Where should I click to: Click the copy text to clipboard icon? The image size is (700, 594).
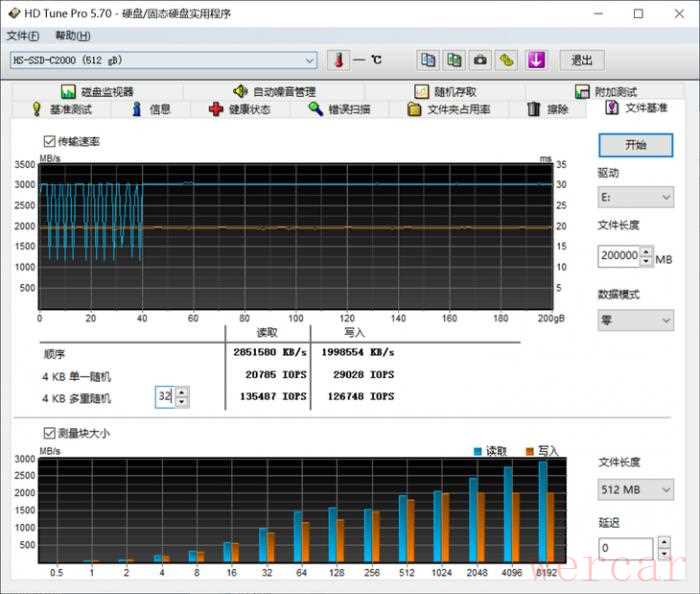(x=428, y=59)
